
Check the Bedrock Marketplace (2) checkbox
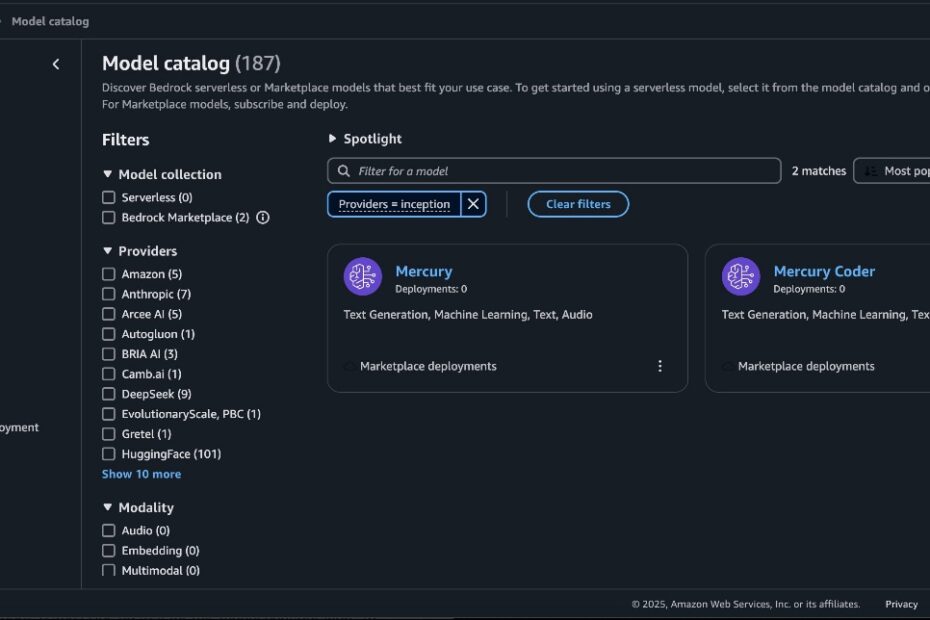109,218
